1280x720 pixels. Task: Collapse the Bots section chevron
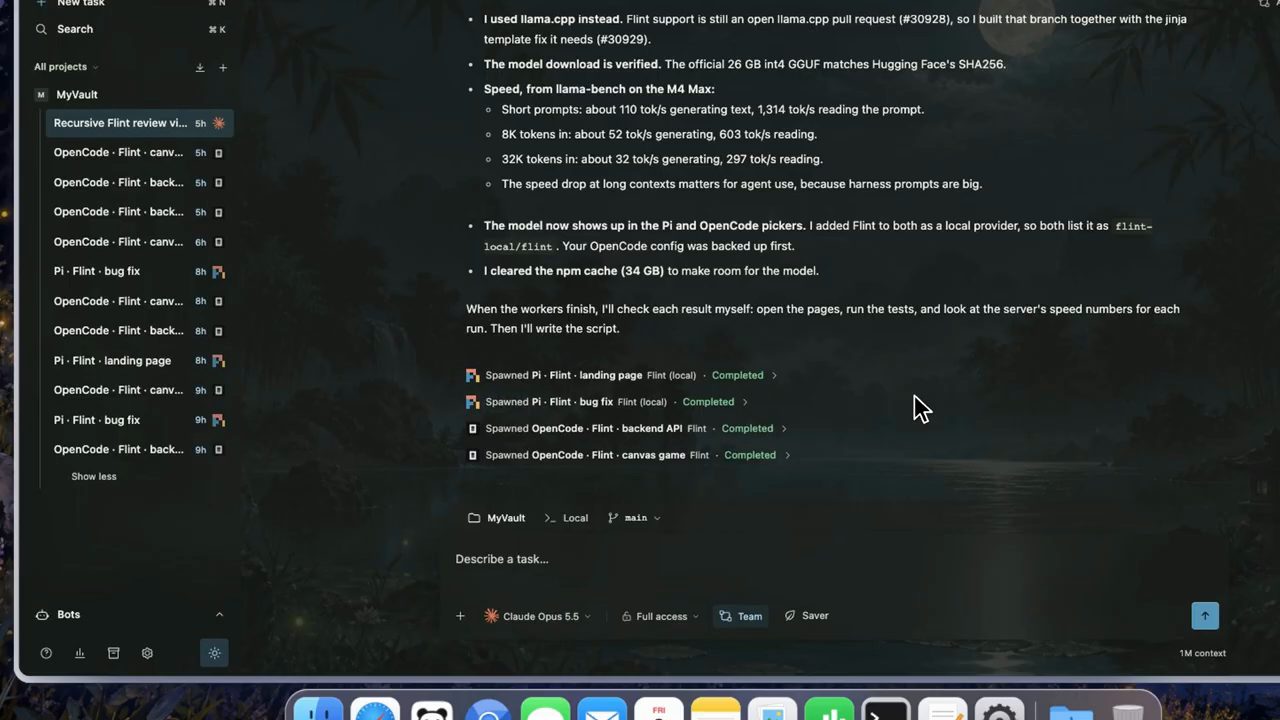pyautogui.click(x=219, y=614)
